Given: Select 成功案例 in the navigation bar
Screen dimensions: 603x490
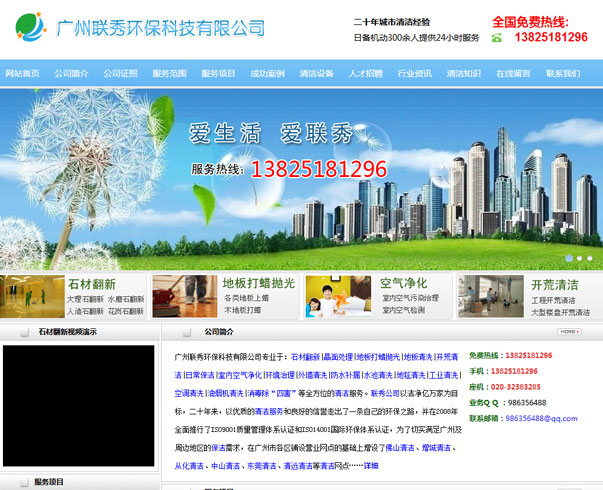Looking at the screenshot, I should point(267,74).
